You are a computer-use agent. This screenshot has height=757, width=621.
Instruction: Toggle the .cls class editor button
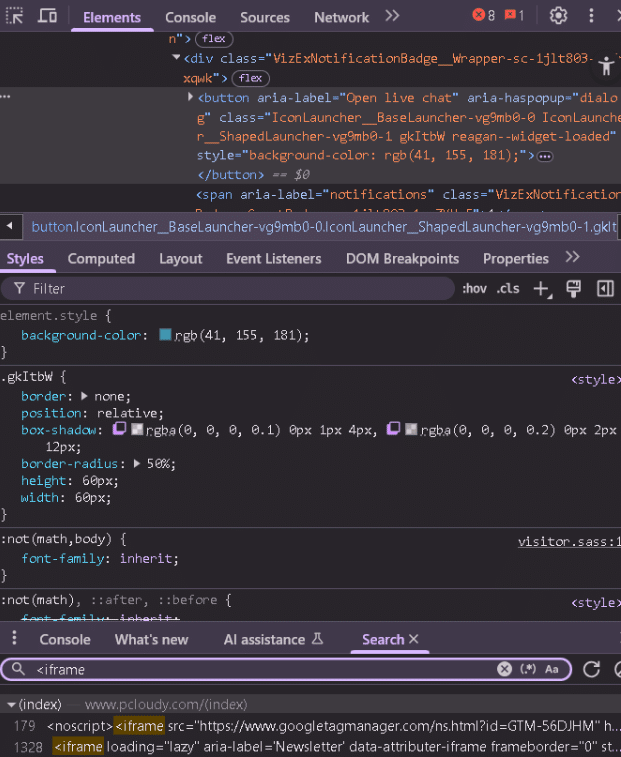pos(508,289)
